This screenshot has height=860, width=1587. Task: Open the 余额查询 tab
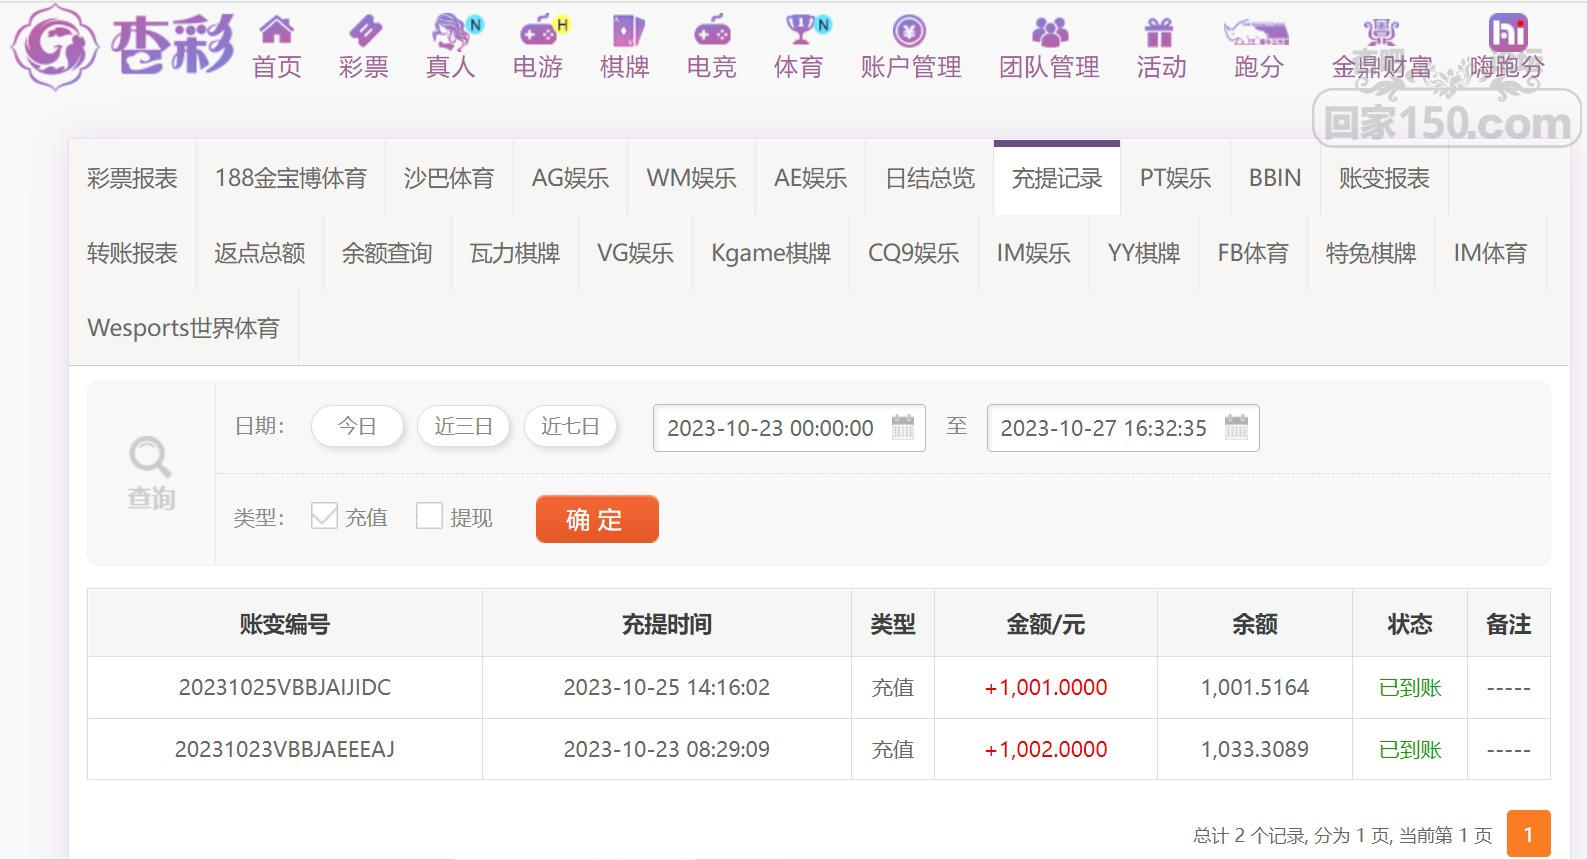(x=387, y=253)
